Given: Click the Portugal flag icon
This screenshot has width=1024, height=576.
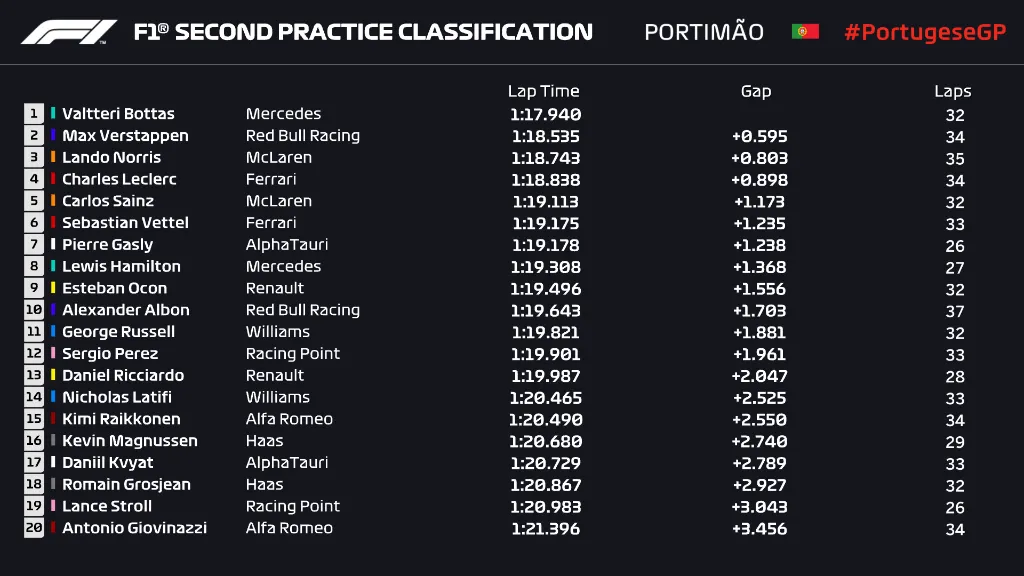Looking at the screenshot, I should click(x=805, y=31).
